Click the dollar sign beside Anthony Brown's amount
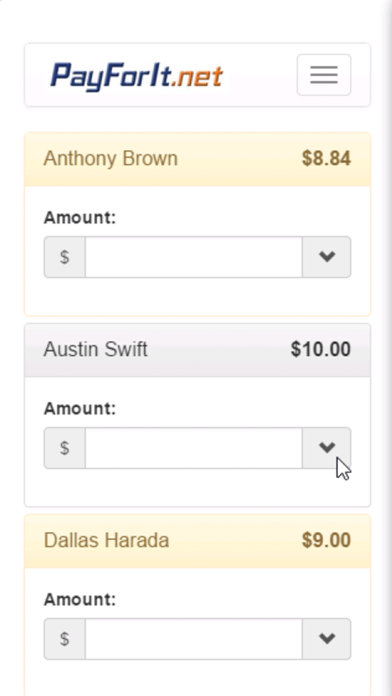The image size is (392, 696). click(x=64, y=257)
